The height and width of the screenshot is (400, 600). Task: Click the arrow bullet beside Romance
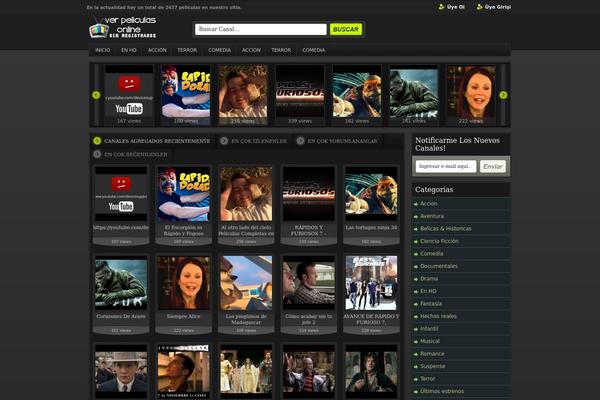coord(416,354)
